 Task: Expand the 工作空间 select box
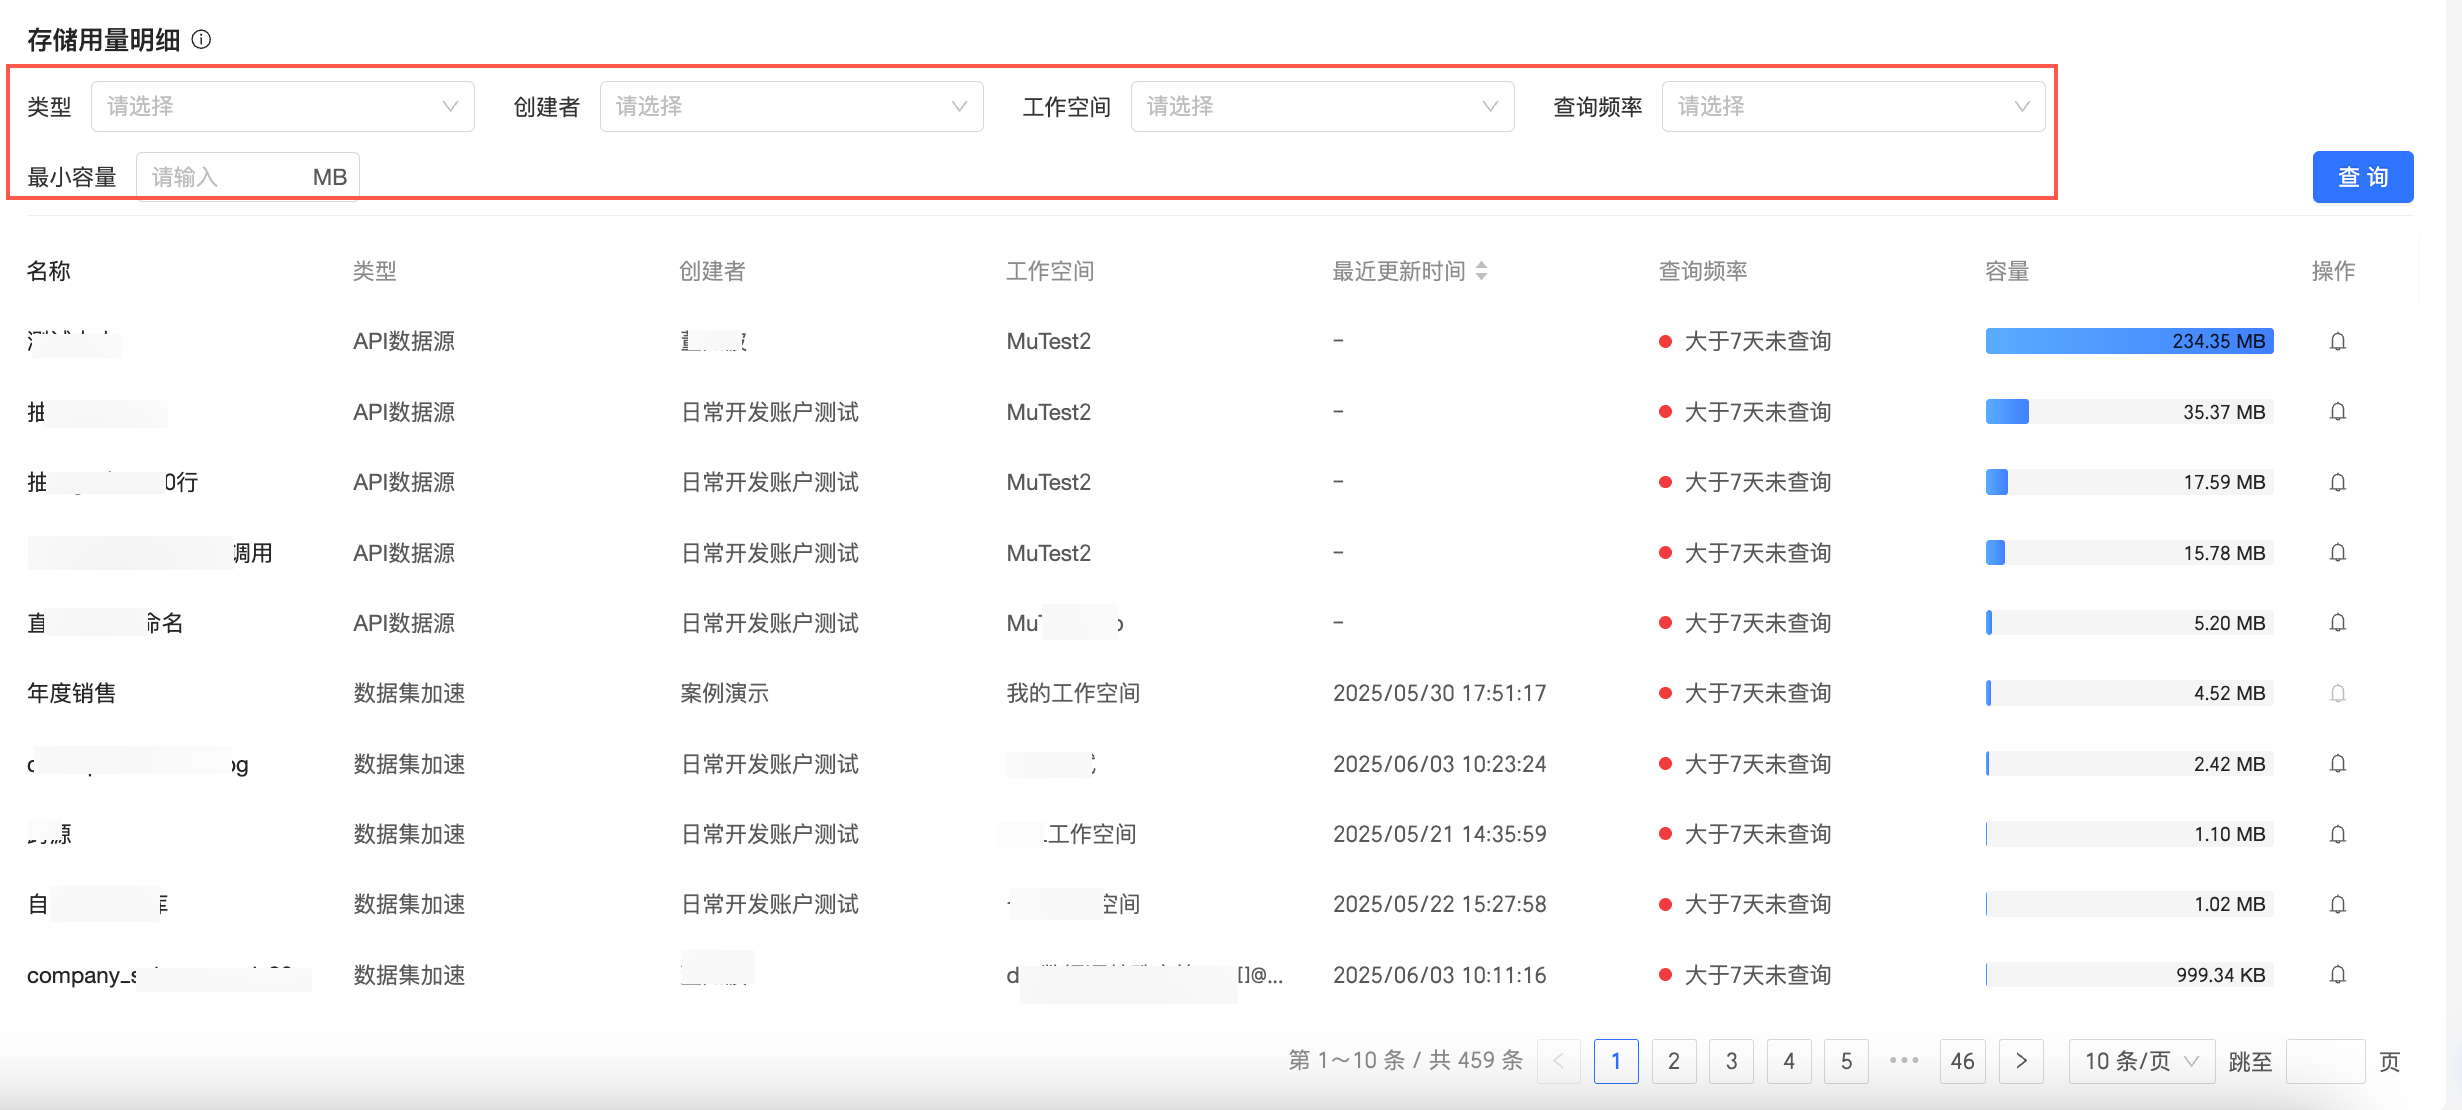1322,107
